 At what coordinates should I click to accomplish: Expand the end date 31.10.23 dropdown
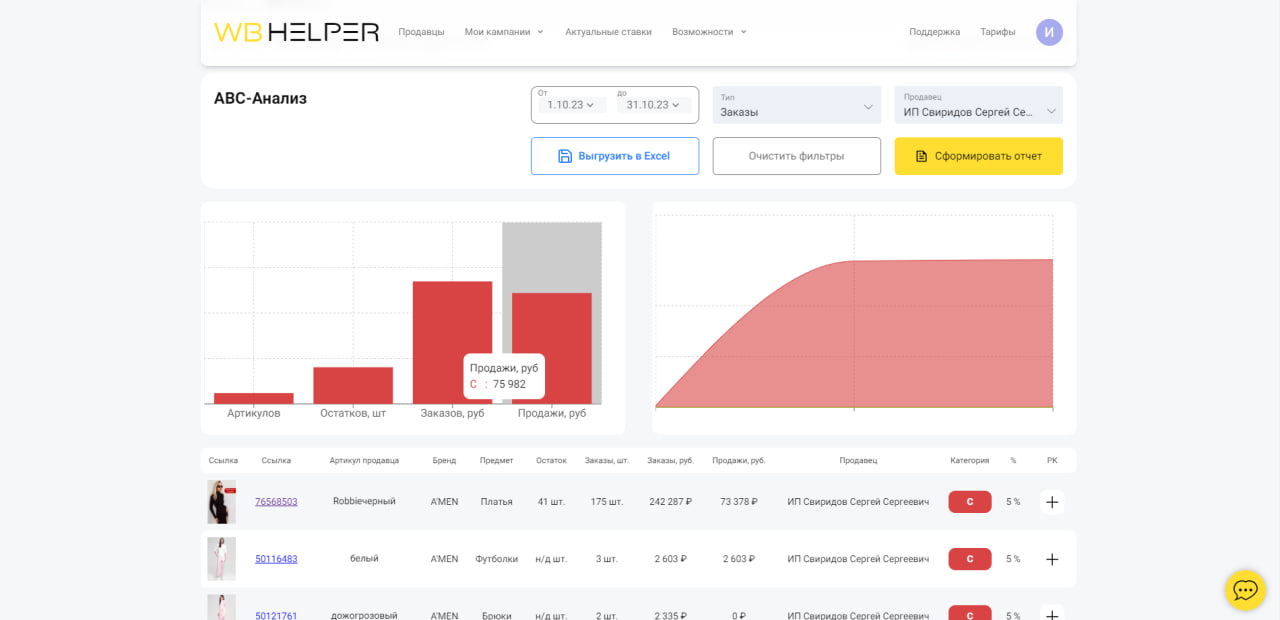tap(654, 105)
